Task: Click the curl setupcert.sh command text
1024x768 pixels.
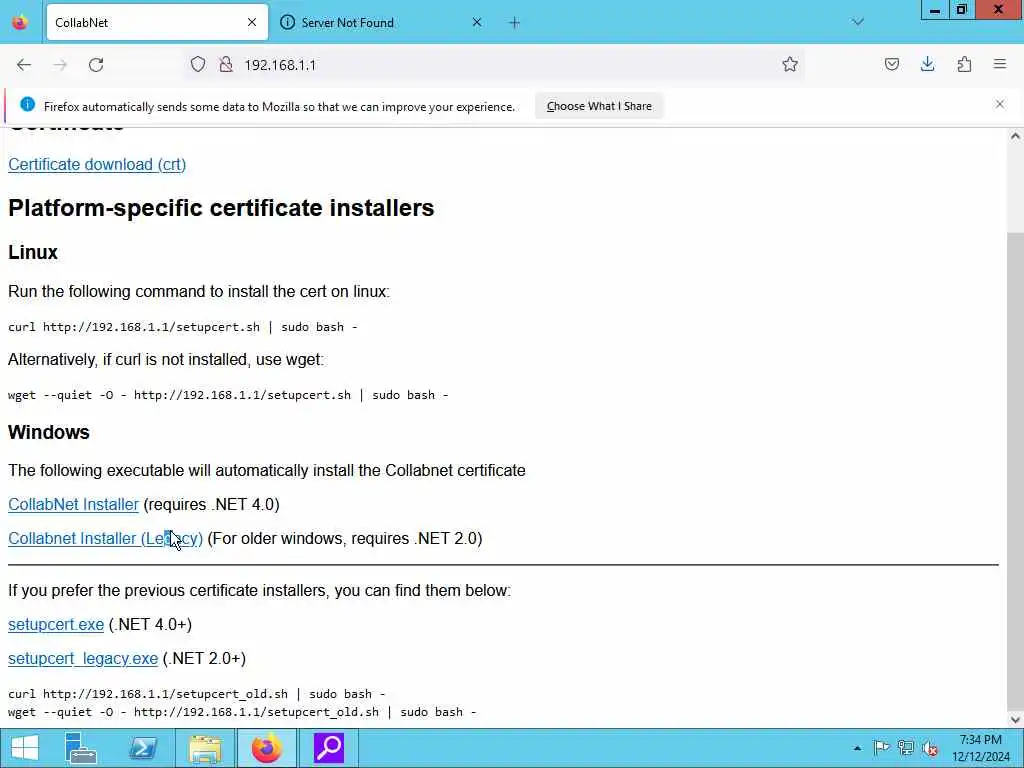Action: 183,327
